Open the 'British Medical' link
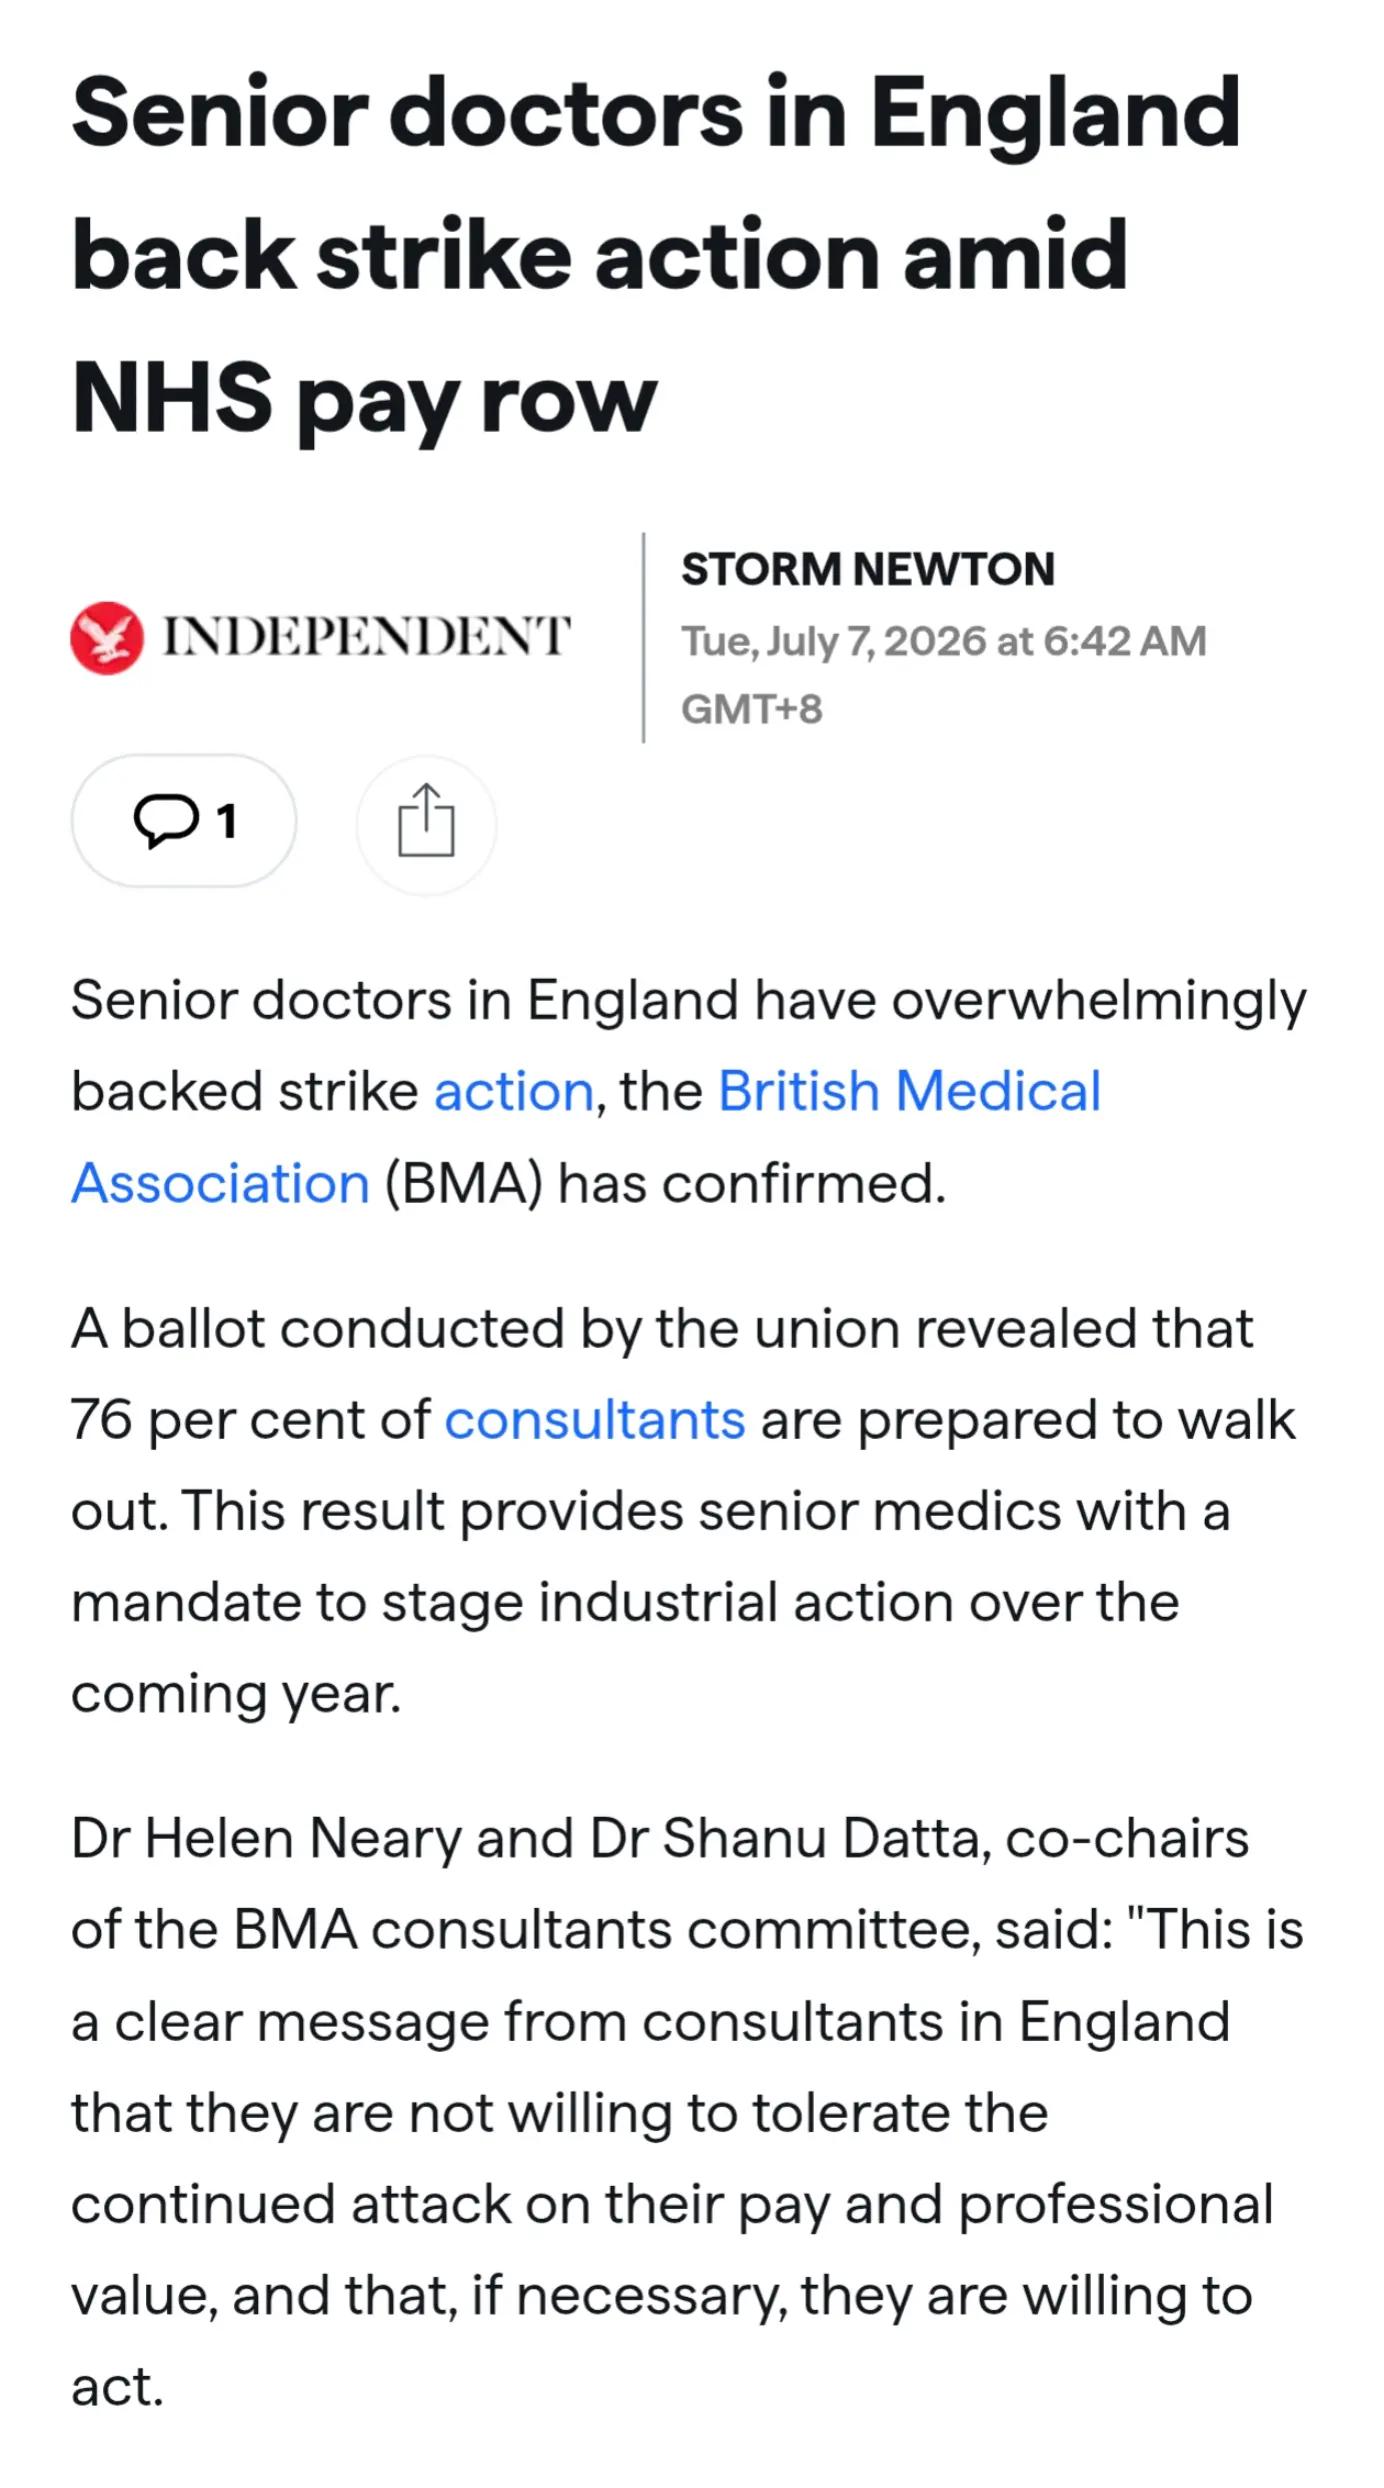The image size is (1384, 2488). pos(909,1091)
